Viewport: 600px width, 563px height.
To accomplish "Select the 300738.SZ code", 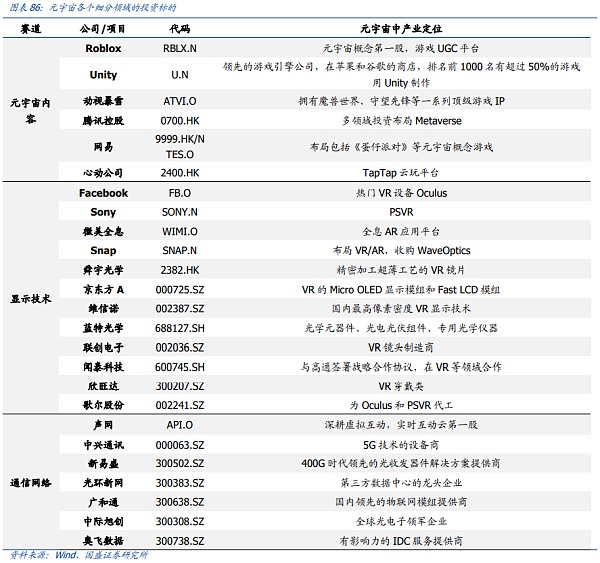I will pyautogui.click(x=180, y=541).
